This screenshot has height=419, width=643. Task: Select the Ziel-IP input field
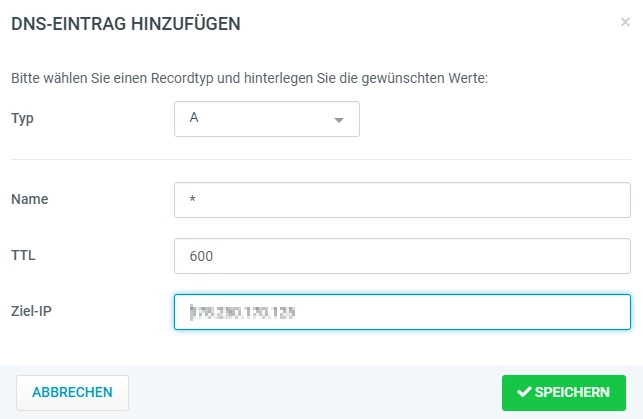point(402,312)
